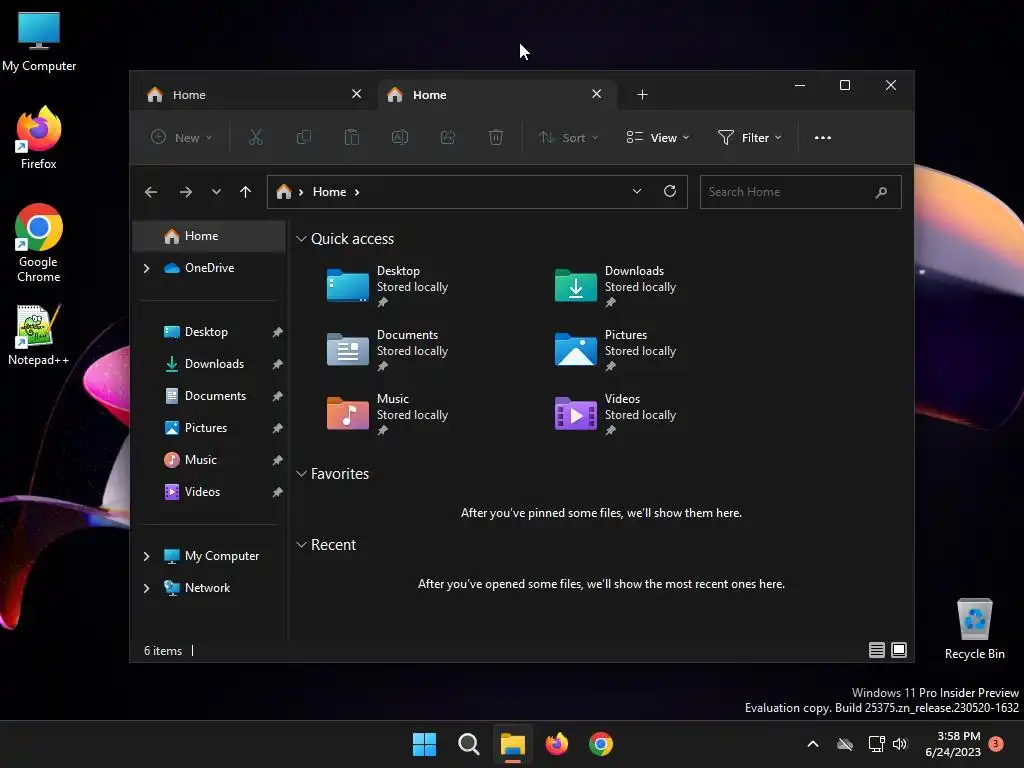
Task: Show hidden system tray icons
Action: [813, 744]
